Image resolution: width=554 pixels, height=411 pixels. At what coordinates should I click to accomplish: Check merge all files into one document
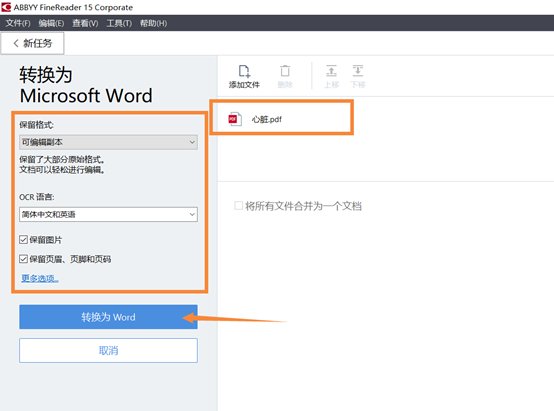(x=238, y=206)
